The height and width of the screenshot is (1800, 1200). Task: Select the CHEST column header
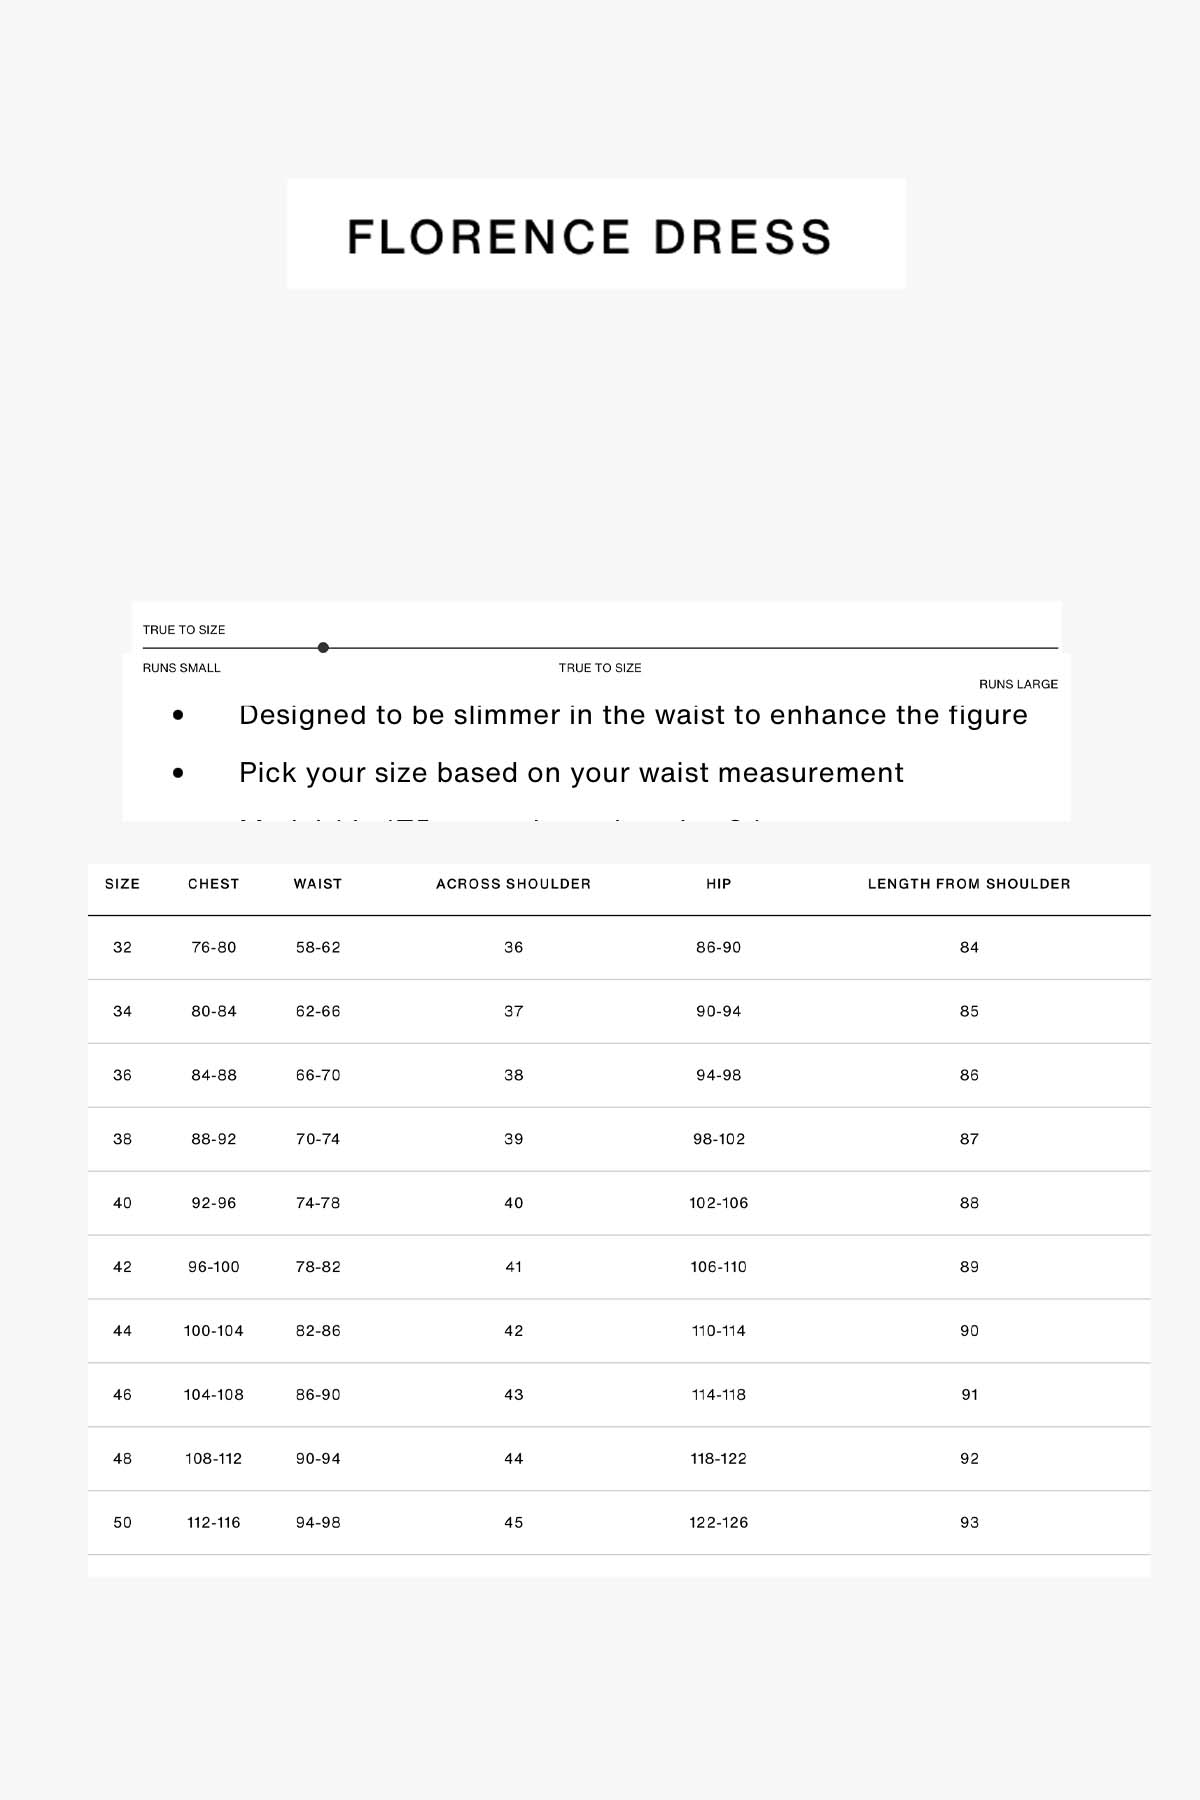point(214,884)
